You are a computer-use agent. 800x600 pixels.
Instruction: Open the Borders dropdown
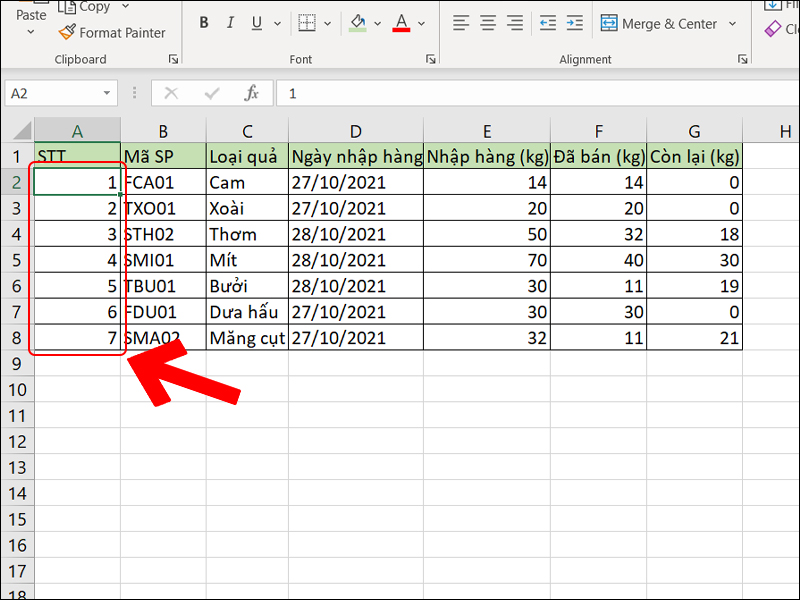click(x=326, y=23)
